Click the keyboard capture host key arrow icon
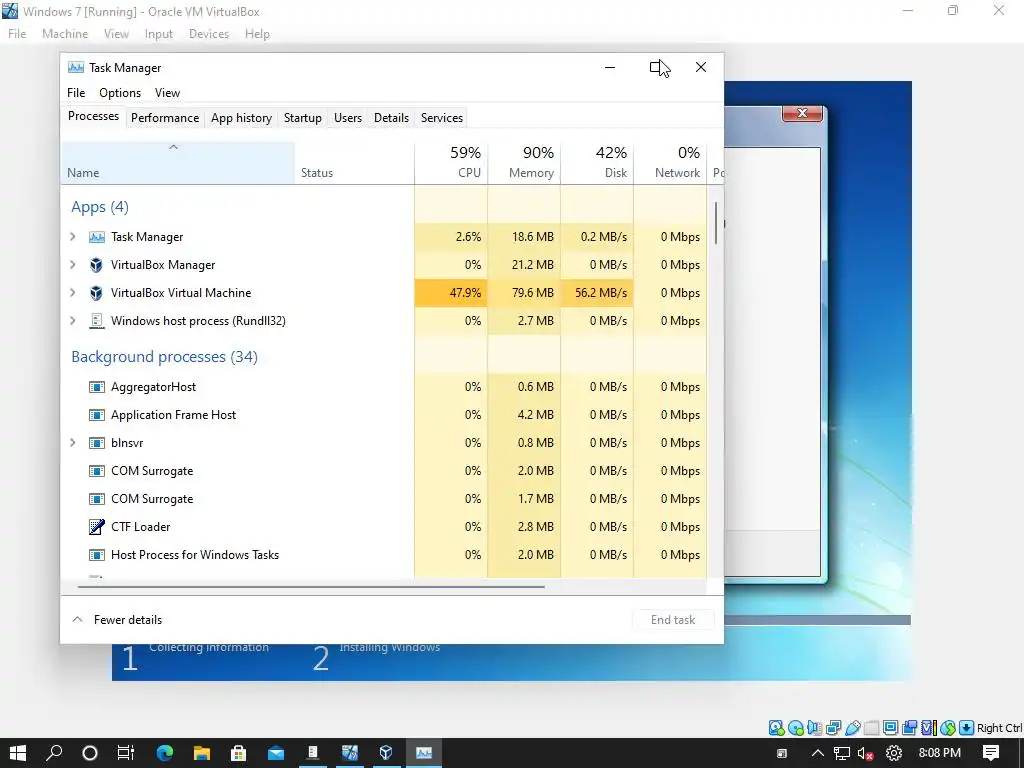This screenshot has height=768, width=1024. point(967,728)
